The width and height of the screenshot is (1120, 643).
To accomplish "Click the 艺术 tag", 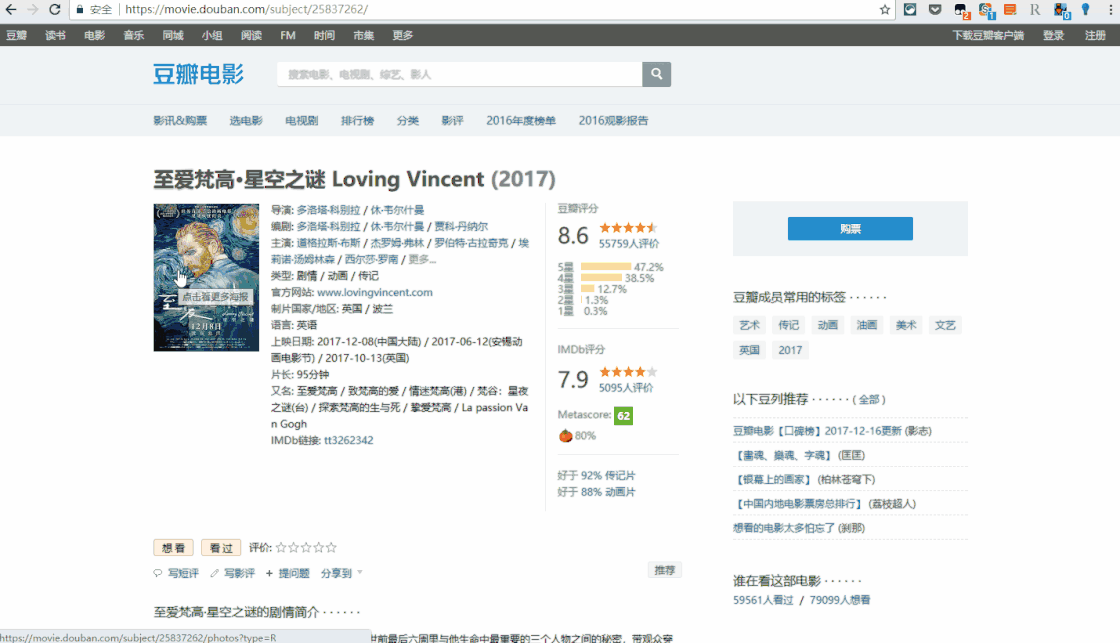I will point(749,325).
